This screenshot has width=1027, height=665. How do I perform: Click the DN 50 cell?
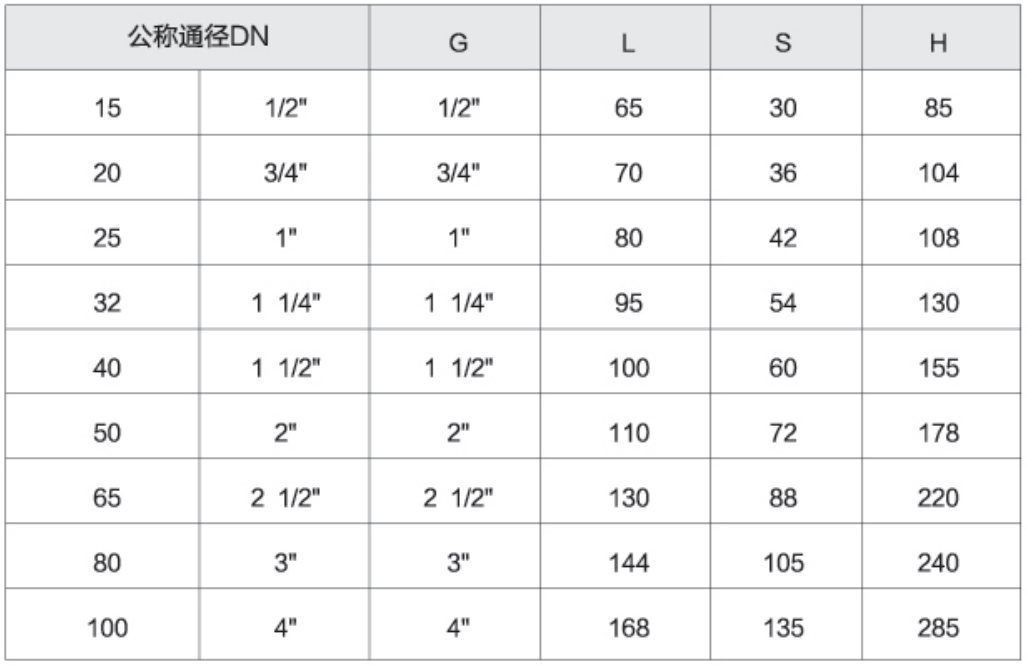tap(102, 427)
